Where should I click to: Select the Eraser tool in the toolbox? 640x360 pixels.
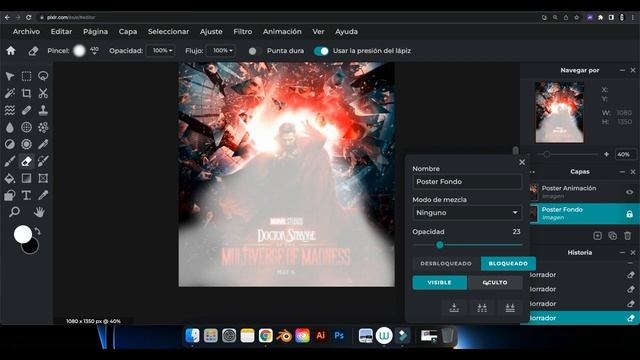pyautogui.click(x=27, y=161)
